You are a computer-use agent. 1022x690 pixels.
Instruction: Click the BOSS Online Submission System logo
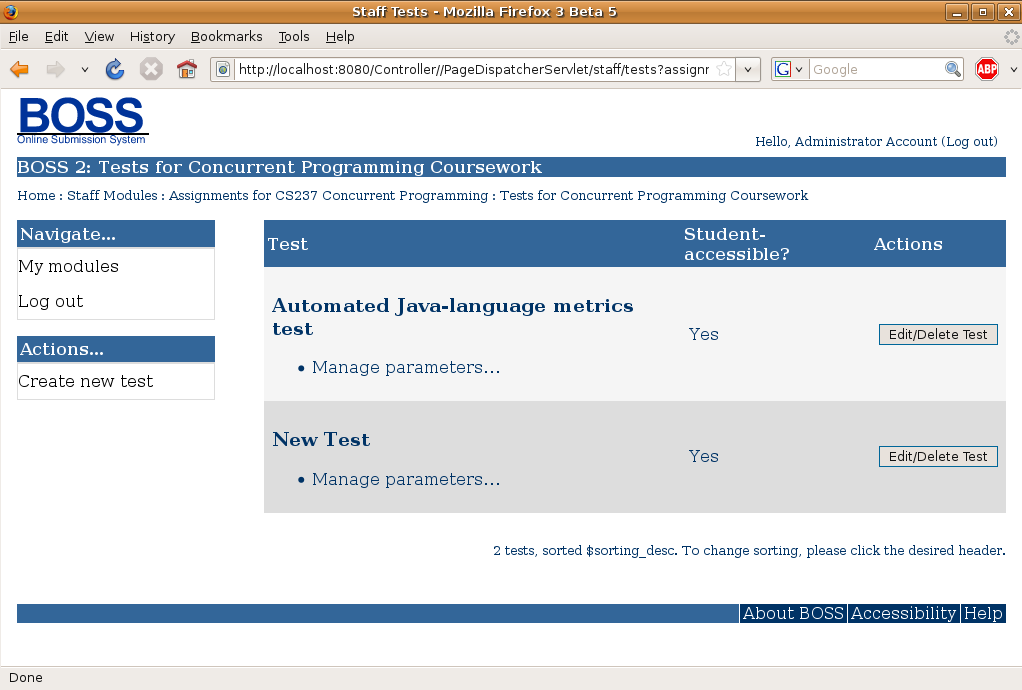[x=82, y=120]
